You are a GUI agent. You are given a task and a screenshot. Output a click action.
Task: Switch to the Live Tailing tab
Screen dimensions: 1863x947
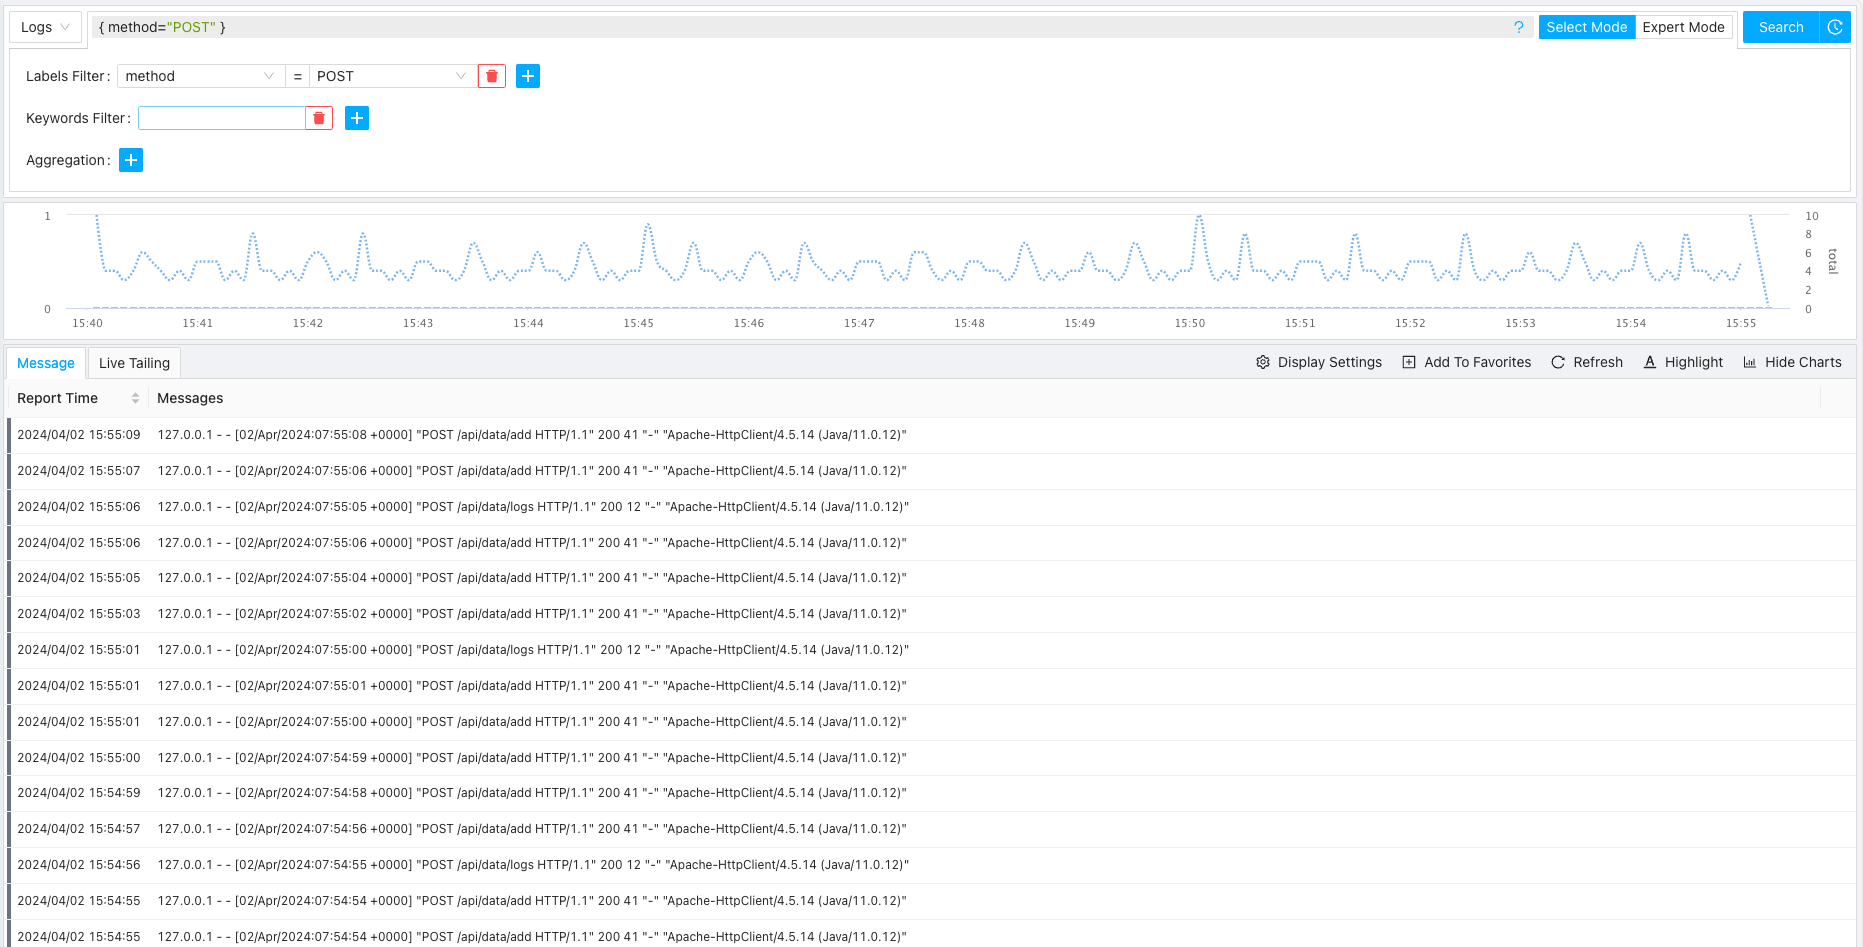pyautogui.click(x=134, y=363)
